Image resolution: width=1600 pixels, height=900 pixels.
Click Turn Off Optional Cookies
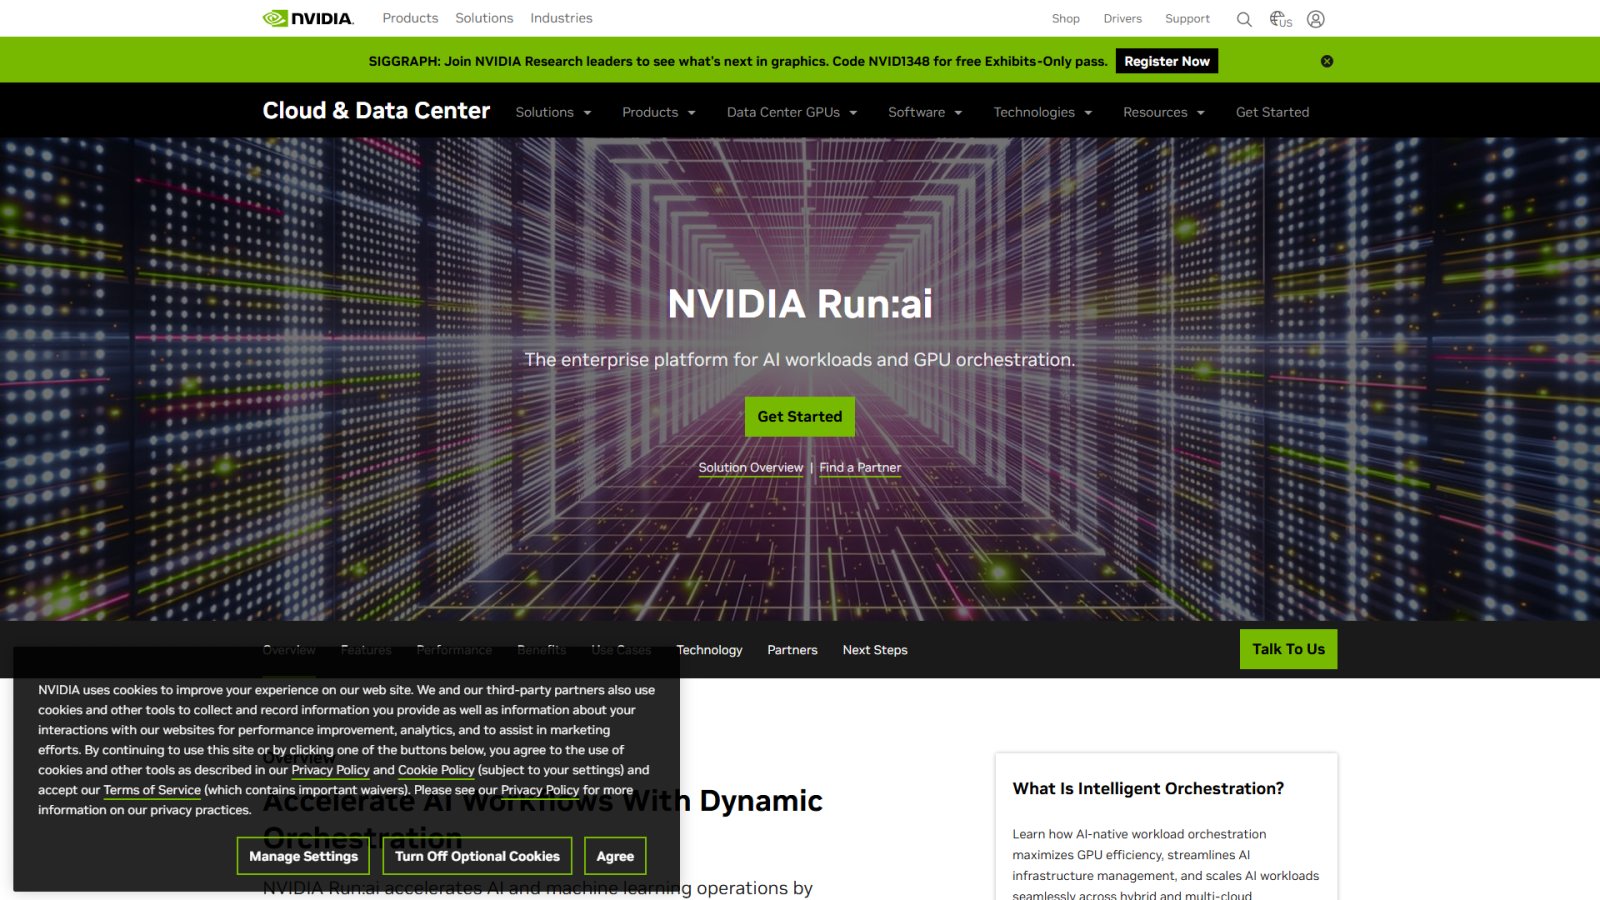click(477, 856)
